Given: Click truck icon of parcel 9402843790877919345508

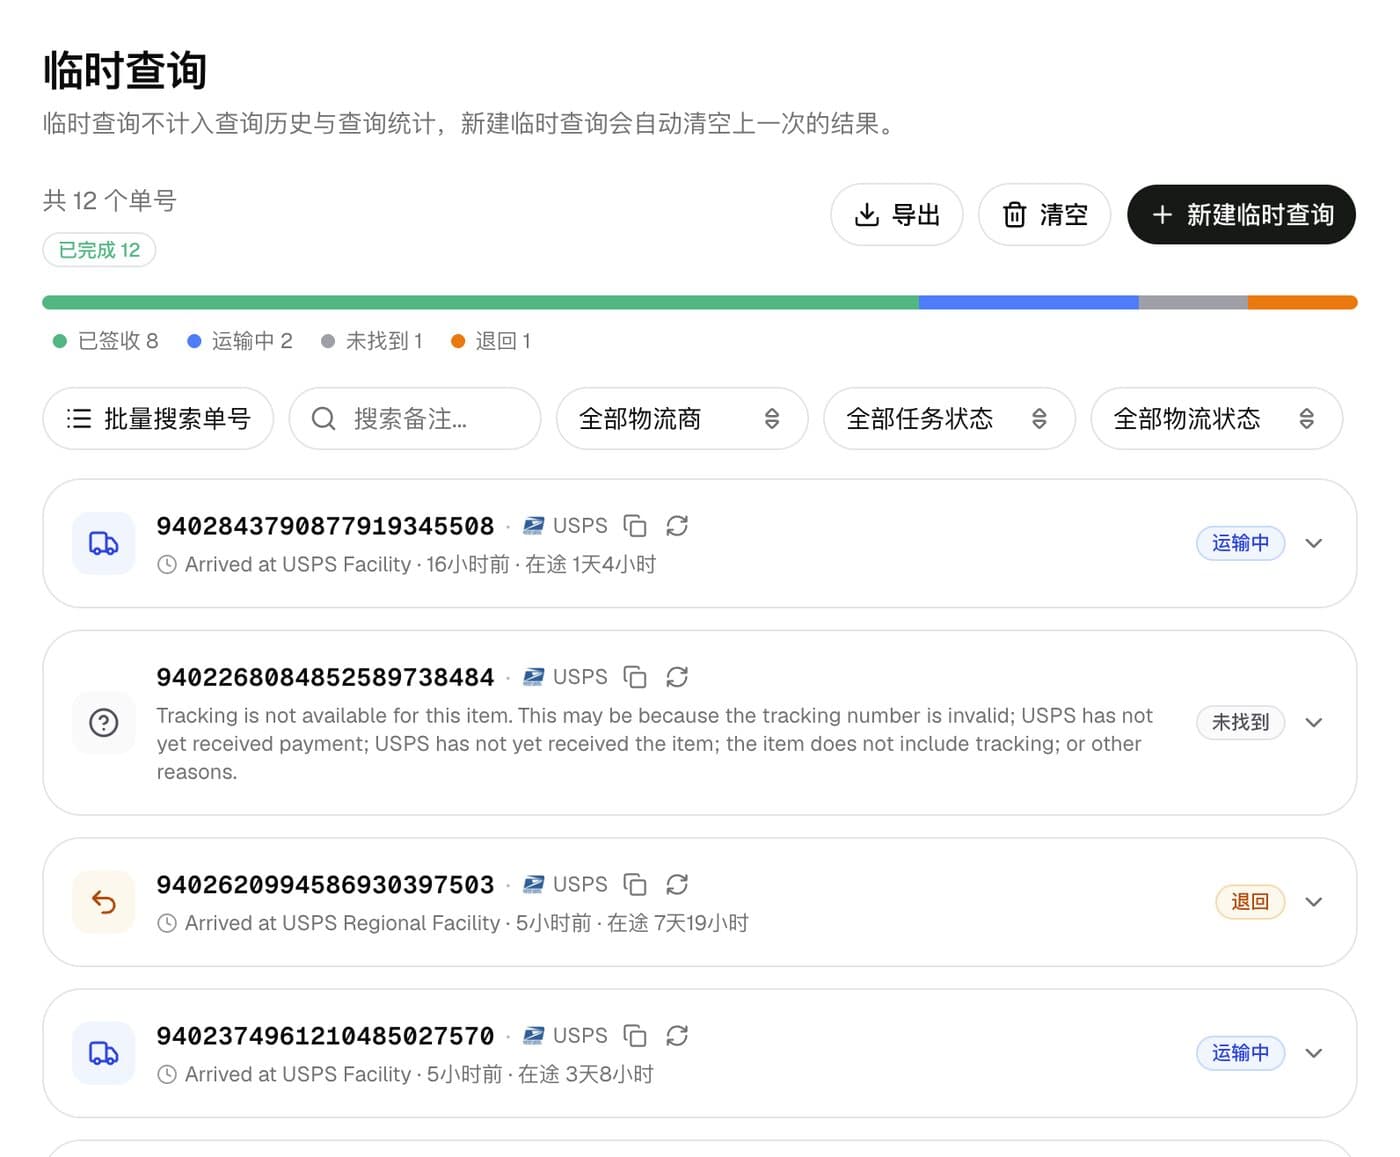Looking at the screenshot, I should point(104,543).
